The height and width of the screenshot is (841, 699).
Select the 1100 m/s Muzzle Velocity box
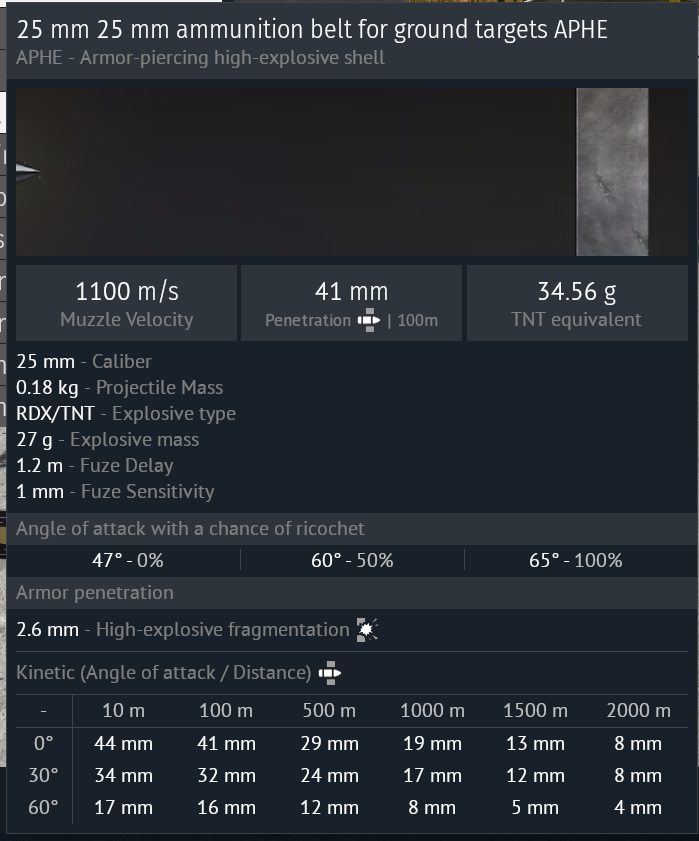pos(126,304)
